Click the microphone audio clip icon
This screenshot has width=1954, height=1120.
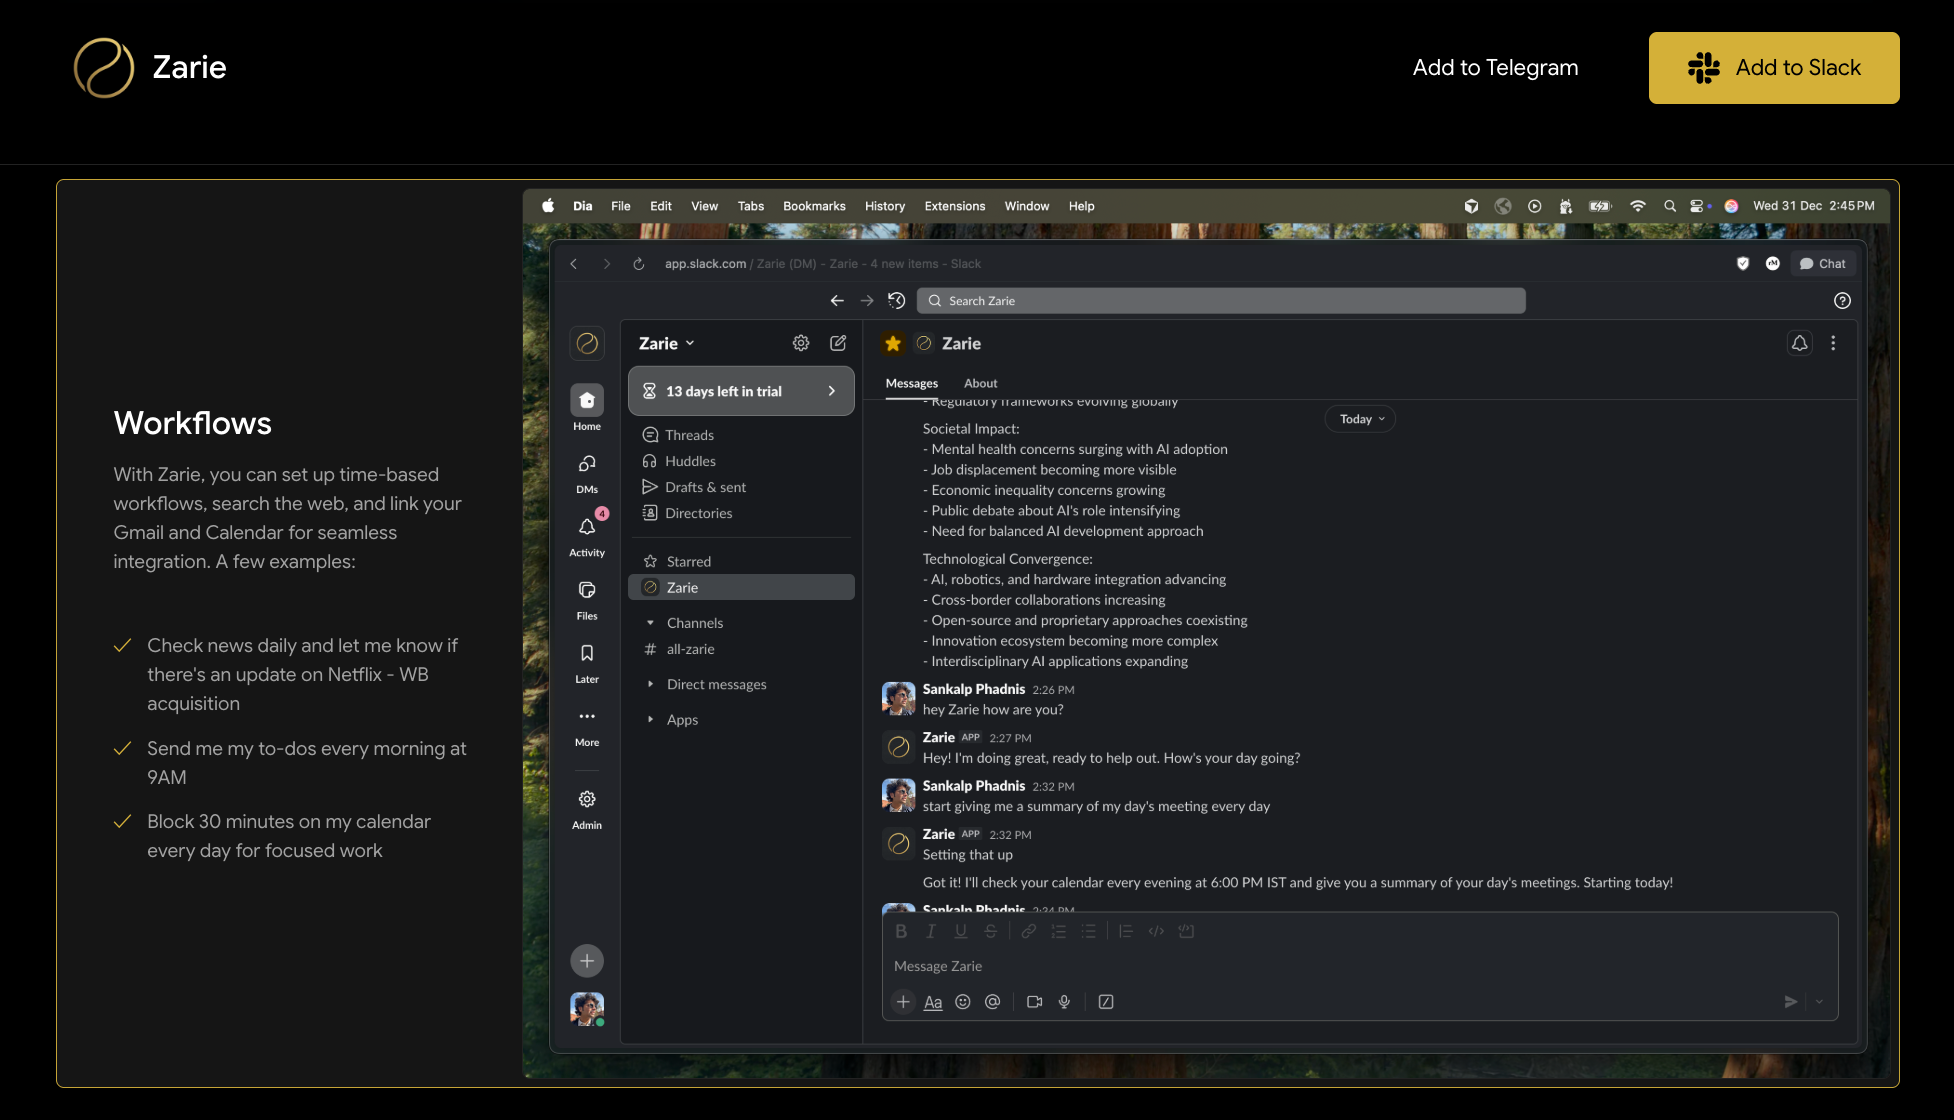(x=1064, y=1001)
